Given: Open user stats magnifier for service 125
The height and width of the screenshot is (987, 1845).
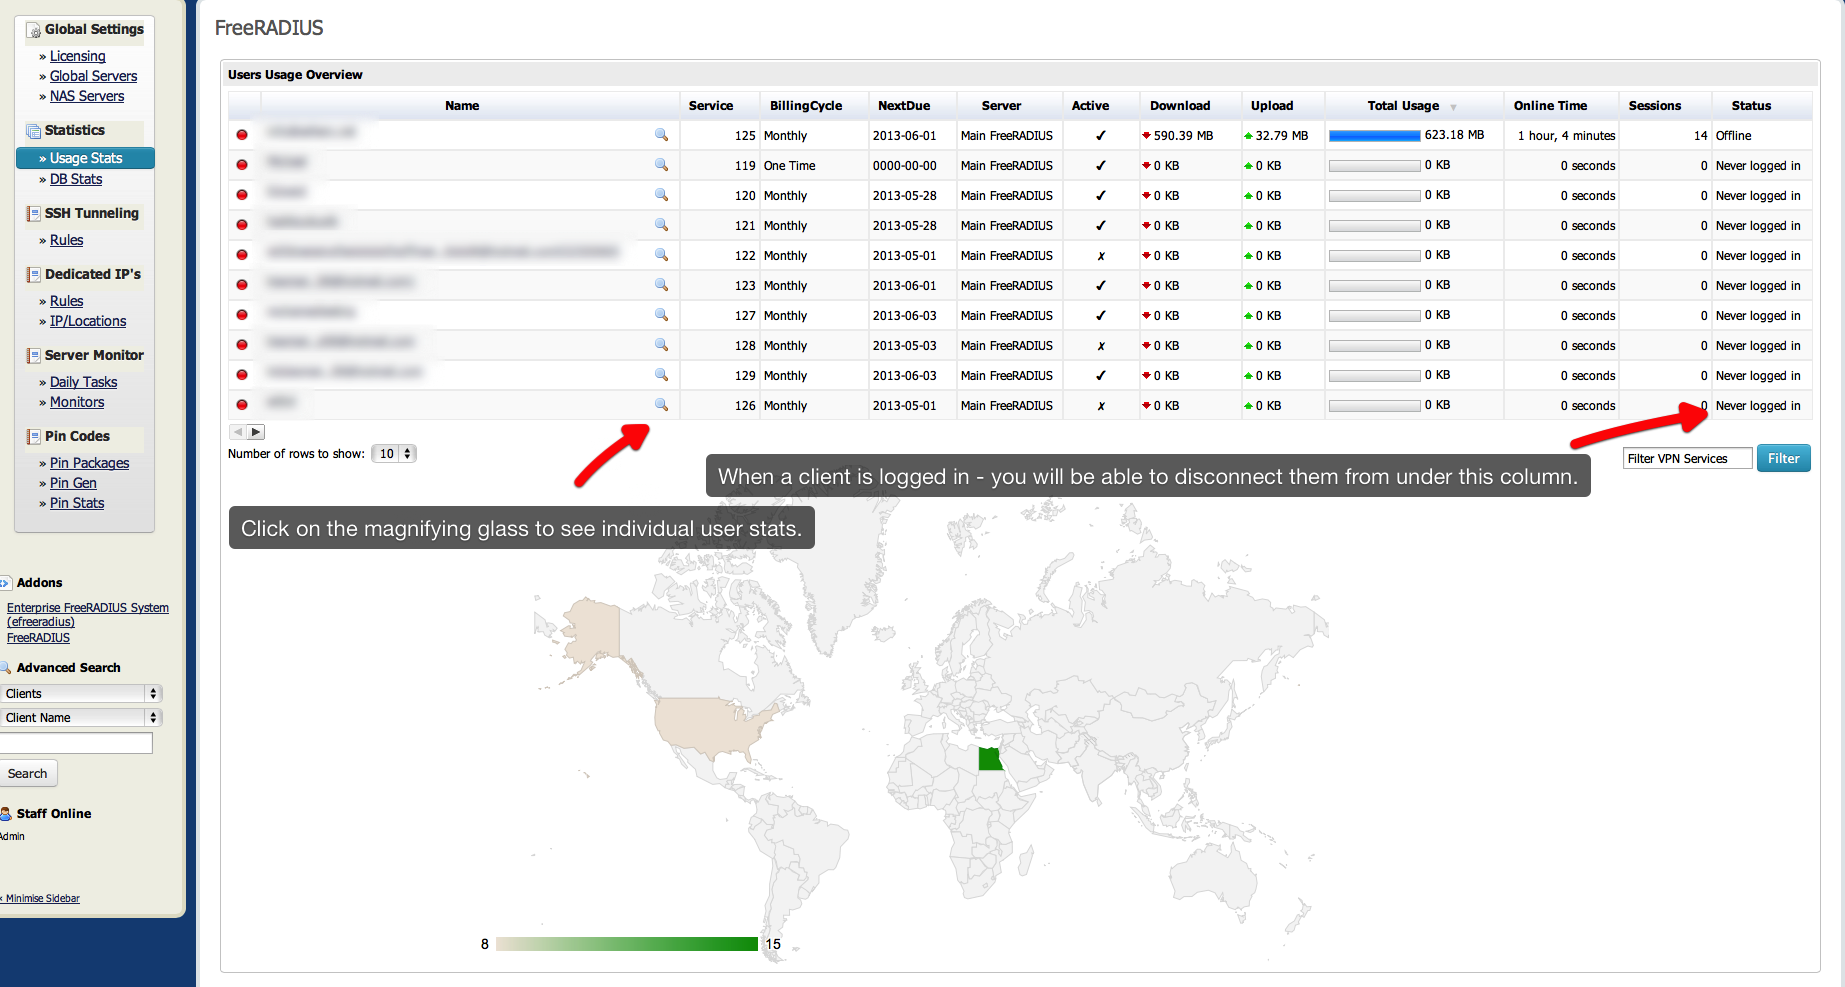Looking at the screenshot, I should (x=661, y=134).
